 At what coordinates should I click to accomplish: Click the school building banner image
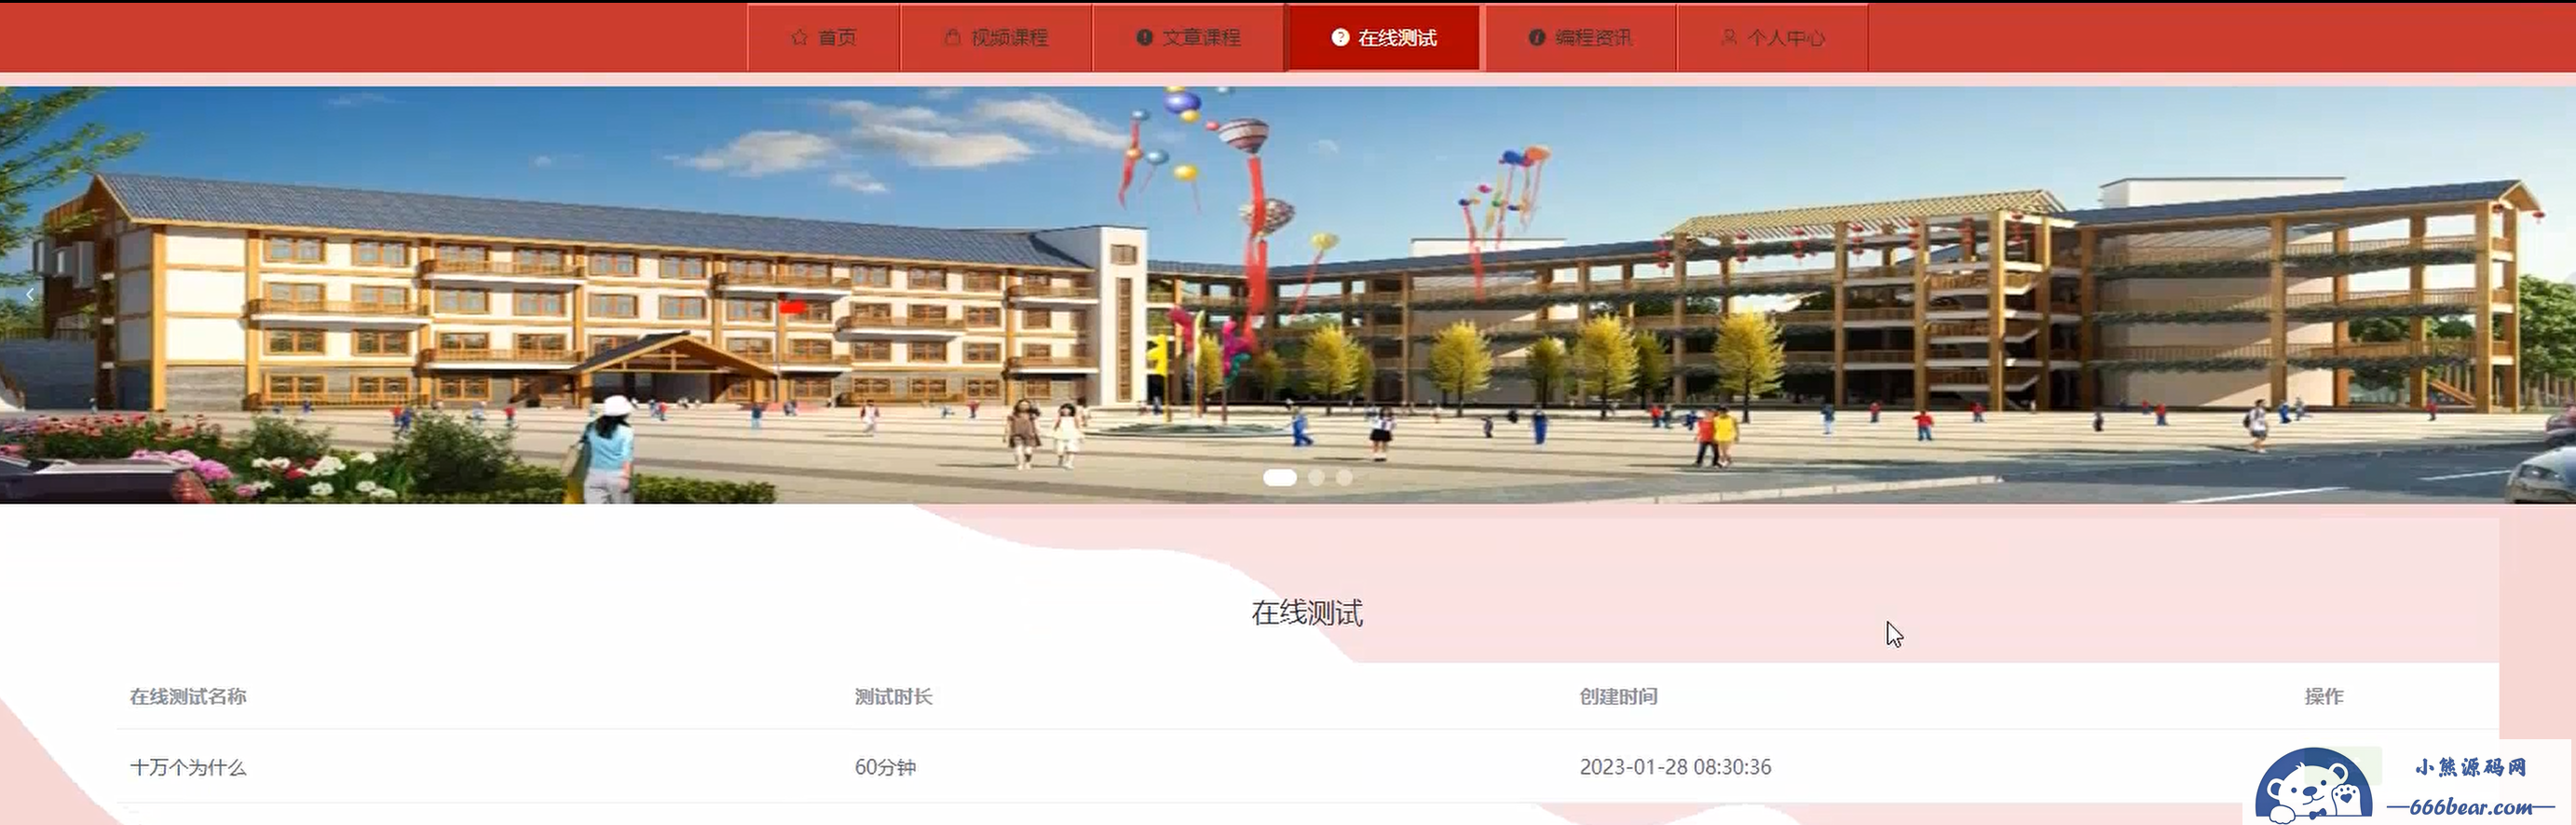coord(1288,294)
